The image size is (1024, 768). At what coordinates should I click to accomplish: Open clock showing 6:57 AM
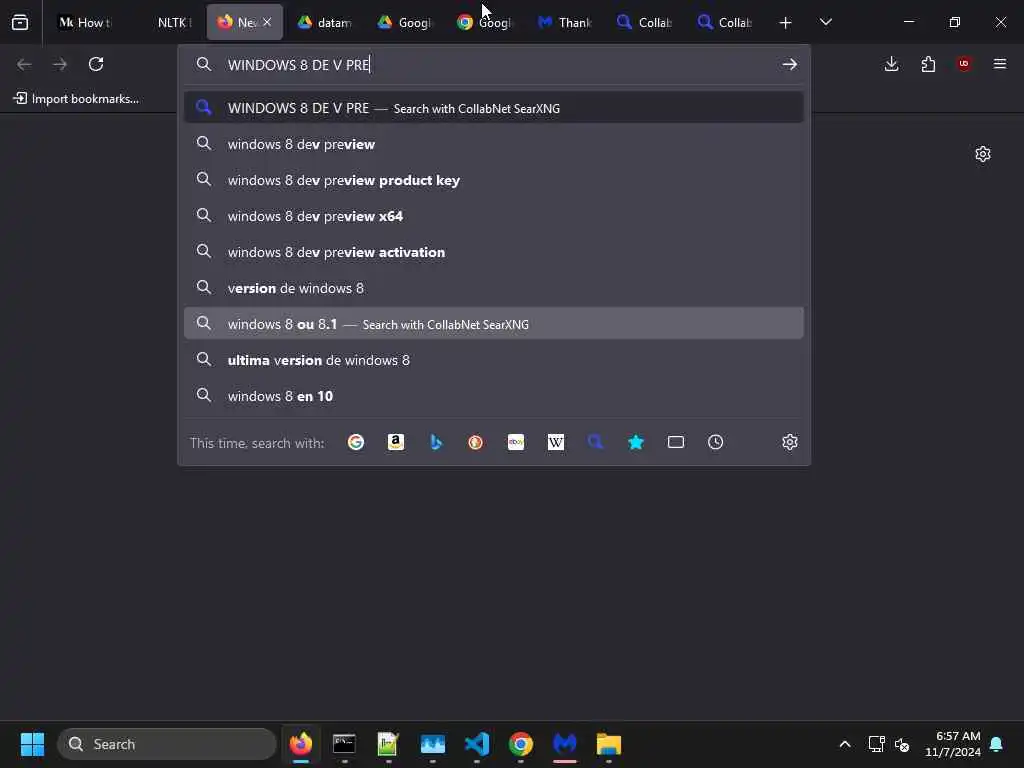953,744
